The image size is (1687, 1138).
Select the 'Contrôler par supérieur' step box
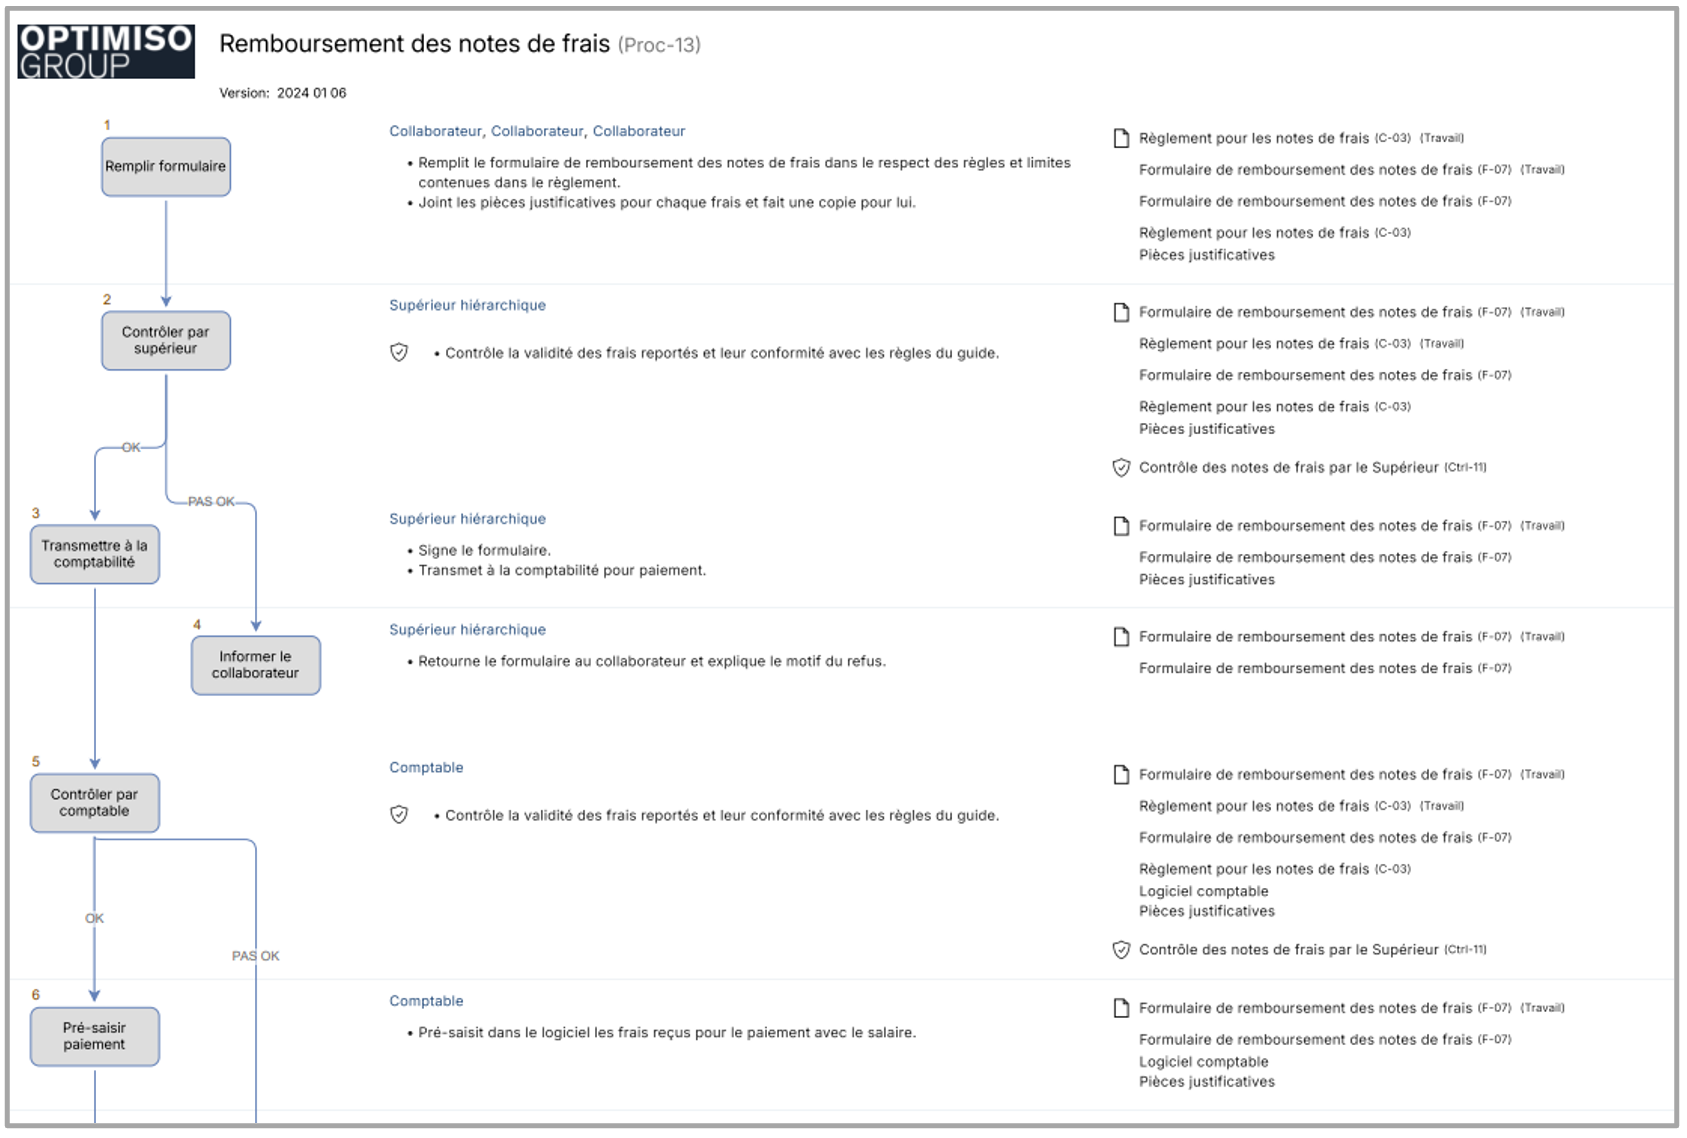[x=166, y=341]
